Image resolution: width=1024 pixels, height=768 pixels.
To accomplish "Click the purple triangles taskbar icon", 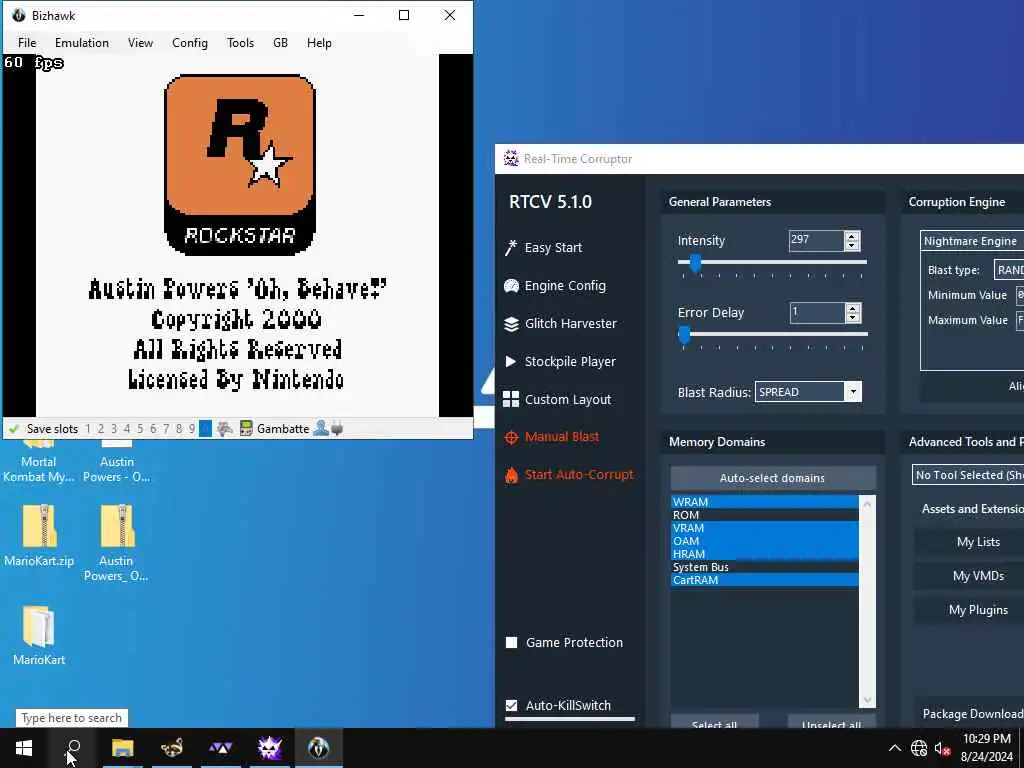I will click(221, 748).
